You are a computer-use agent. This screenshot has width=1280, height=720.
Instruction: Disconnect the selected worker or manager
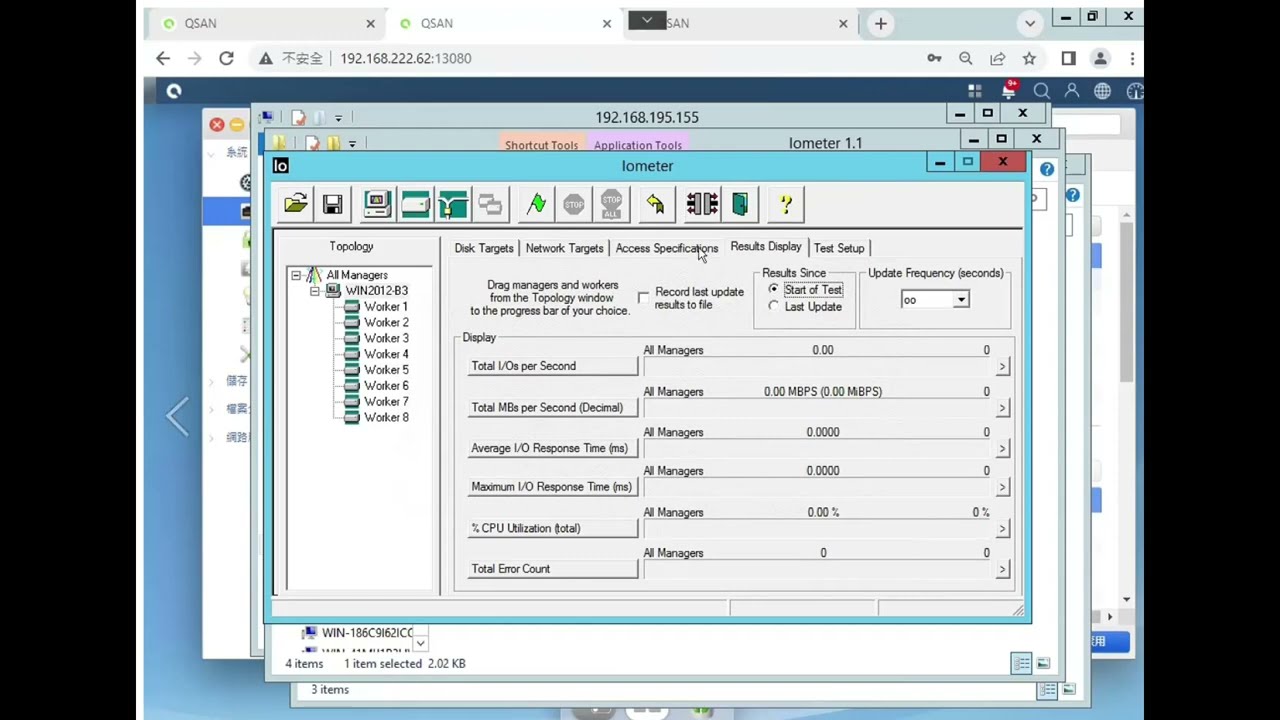[702, 204]
